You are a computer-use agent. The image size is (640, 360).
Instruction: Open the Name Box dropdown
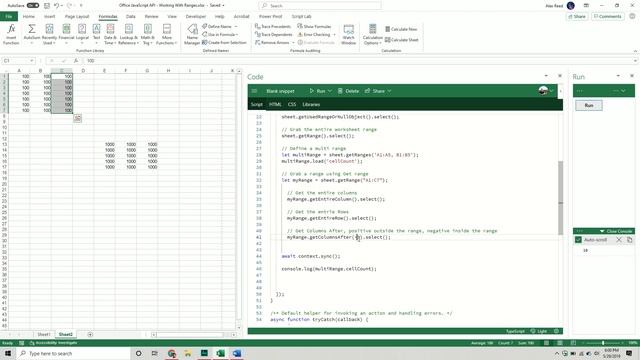(x=31, y=61)
